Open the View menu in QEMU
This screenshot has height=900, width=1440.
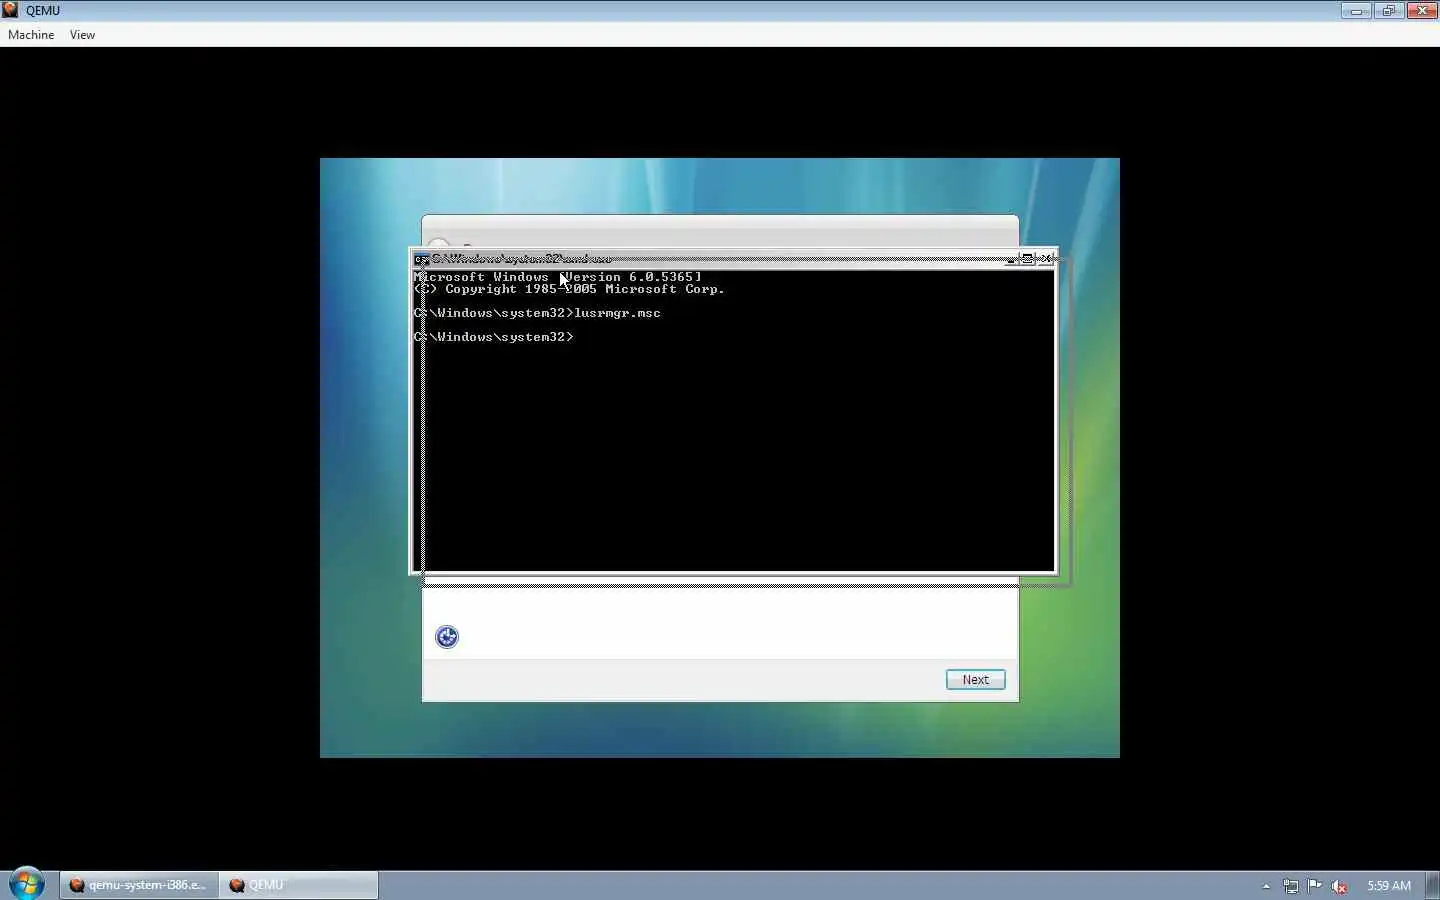click(x=82, y=35)
